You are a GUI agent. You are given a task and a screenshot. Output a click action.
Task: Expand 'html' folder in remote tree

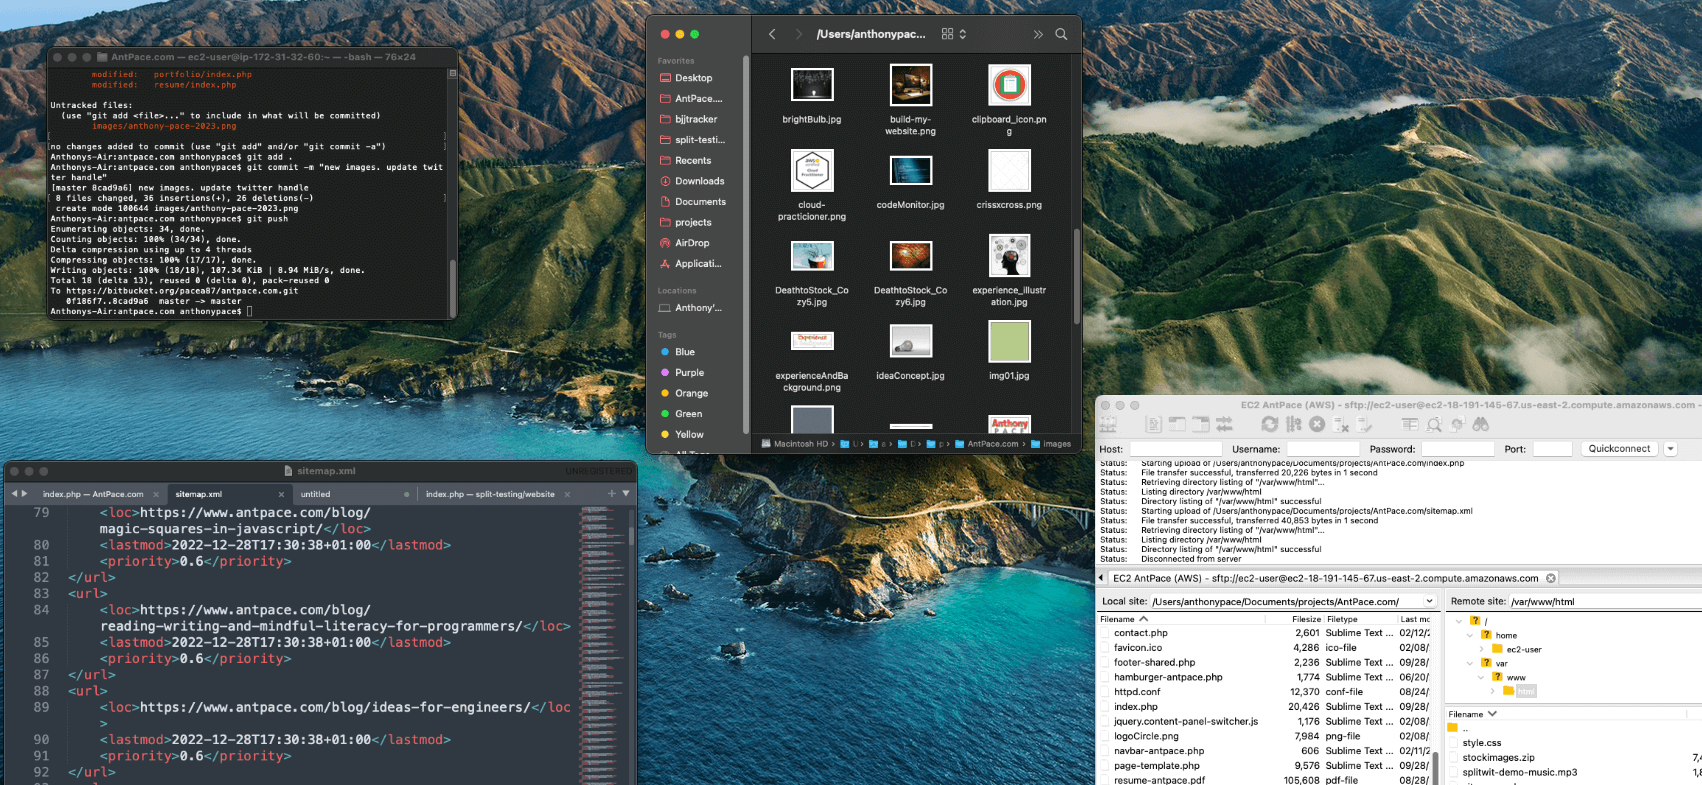[1493, 691]
